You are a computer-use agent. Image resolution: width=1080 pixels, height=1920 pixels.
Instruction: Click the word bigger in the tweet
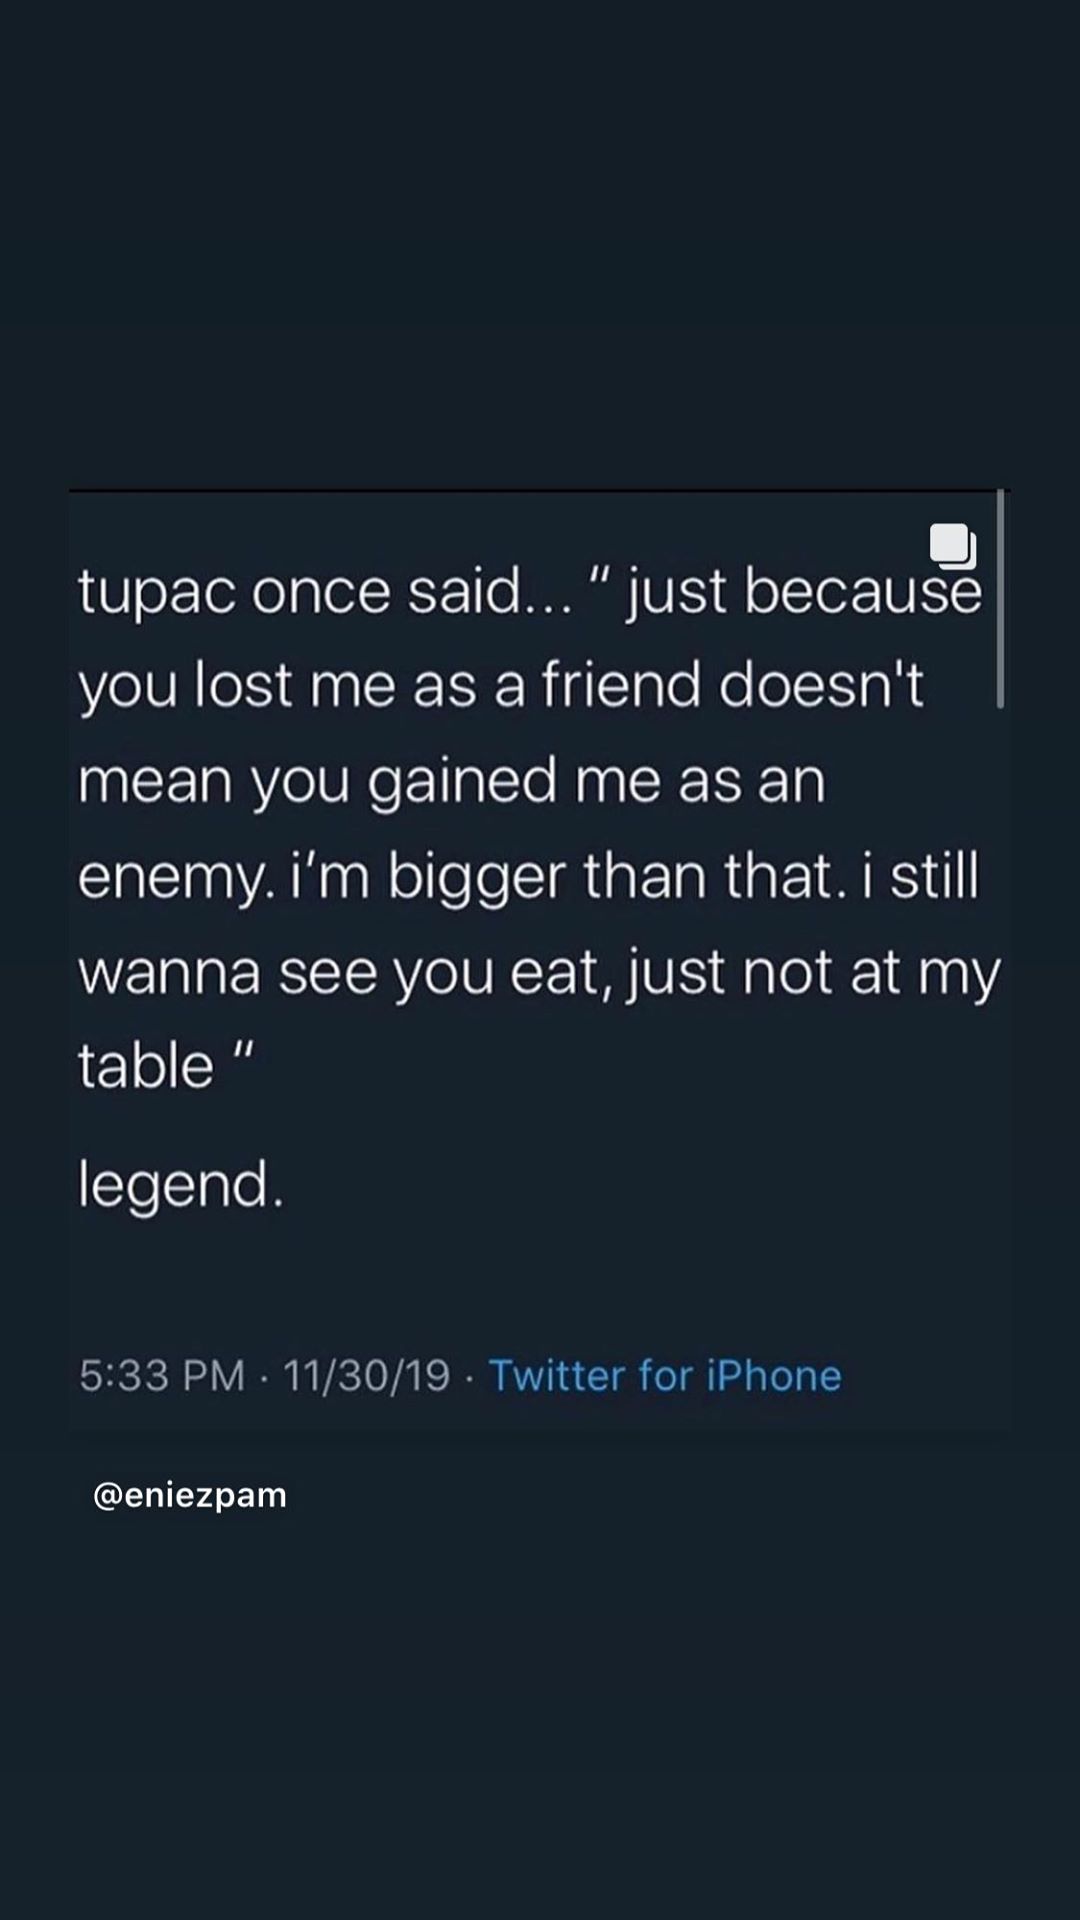[x=476, y=878]
